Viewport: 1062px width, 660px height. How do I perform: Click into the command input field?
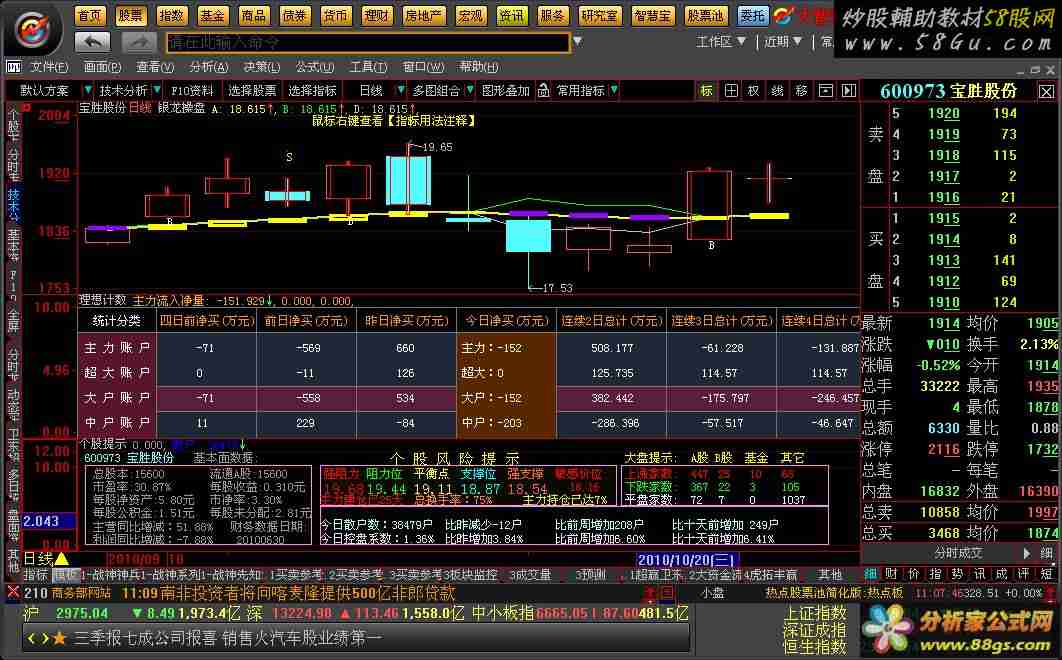tap(368, 42)
